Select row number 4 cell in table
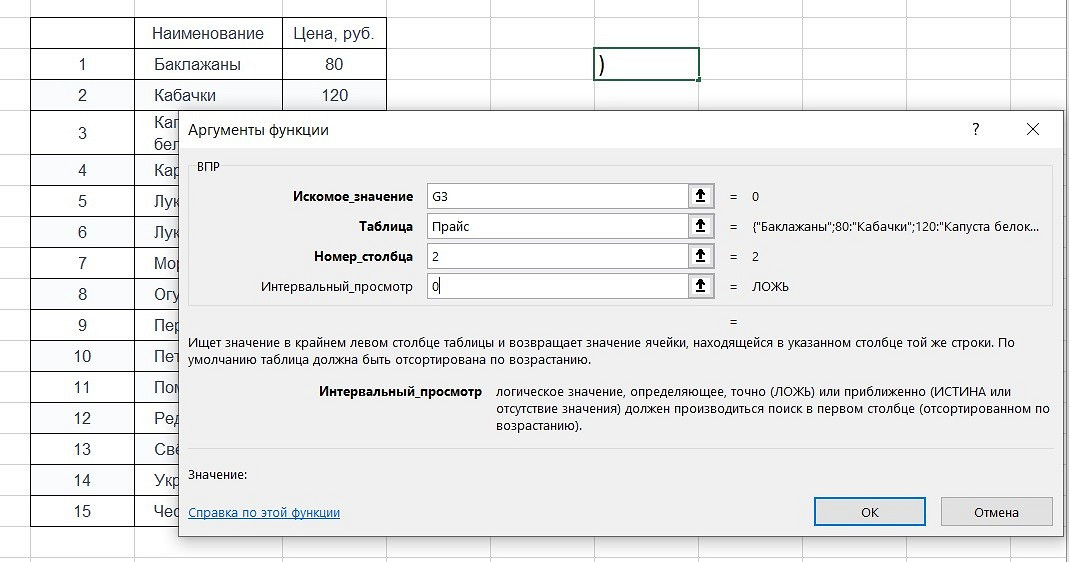 (x=82, y=170)
